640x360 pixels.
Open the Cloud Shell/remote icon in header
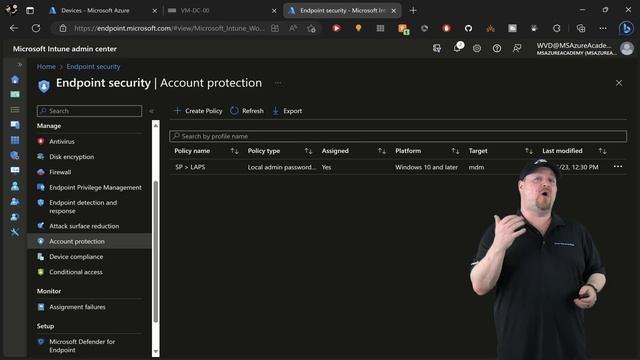pos(437,49)
